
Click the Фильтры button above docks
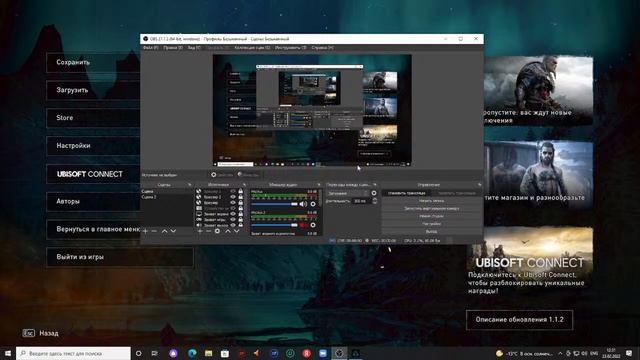click(249, 175)
